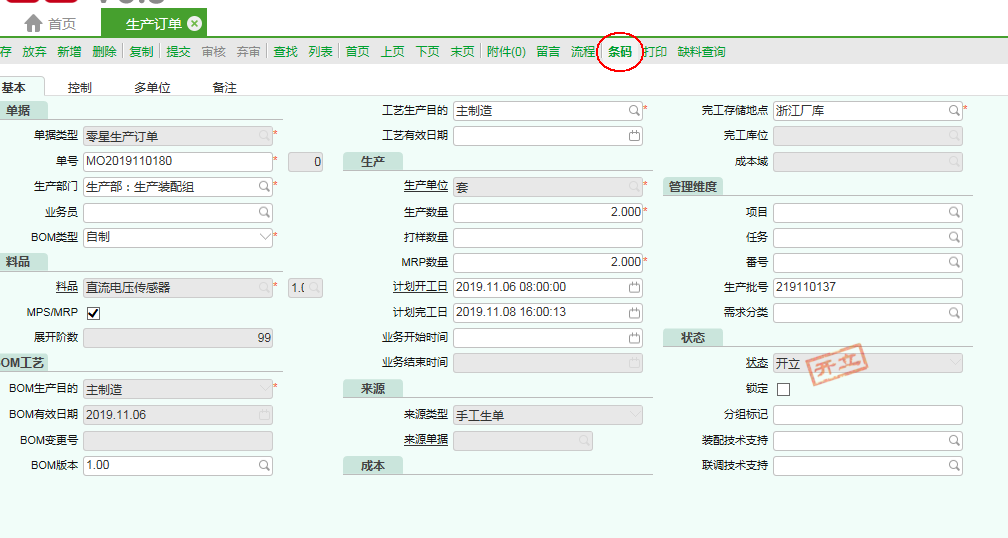The width and height of the screenshot is (1008, 538).
Task: Click the search icon in 工艺生产目的 field
Action: [634, 110]
